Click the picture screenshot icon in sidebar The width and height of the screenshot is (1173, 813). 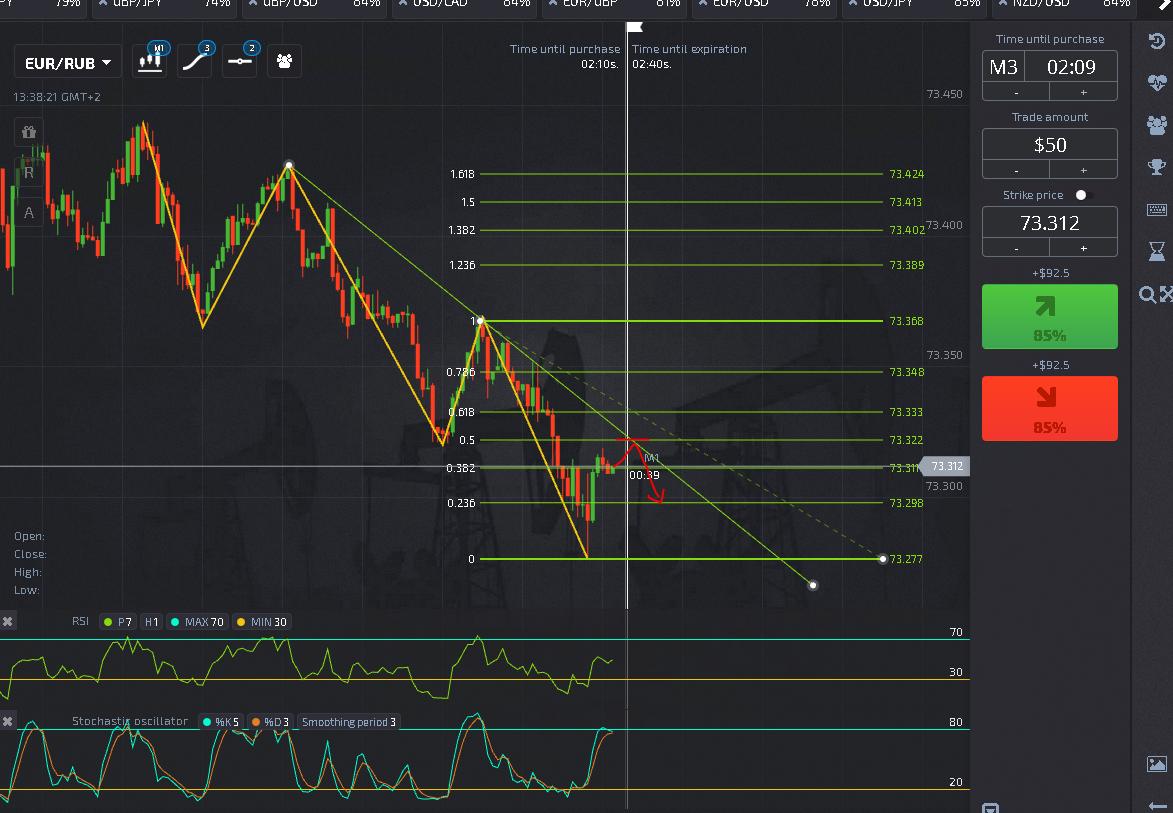1157,764
